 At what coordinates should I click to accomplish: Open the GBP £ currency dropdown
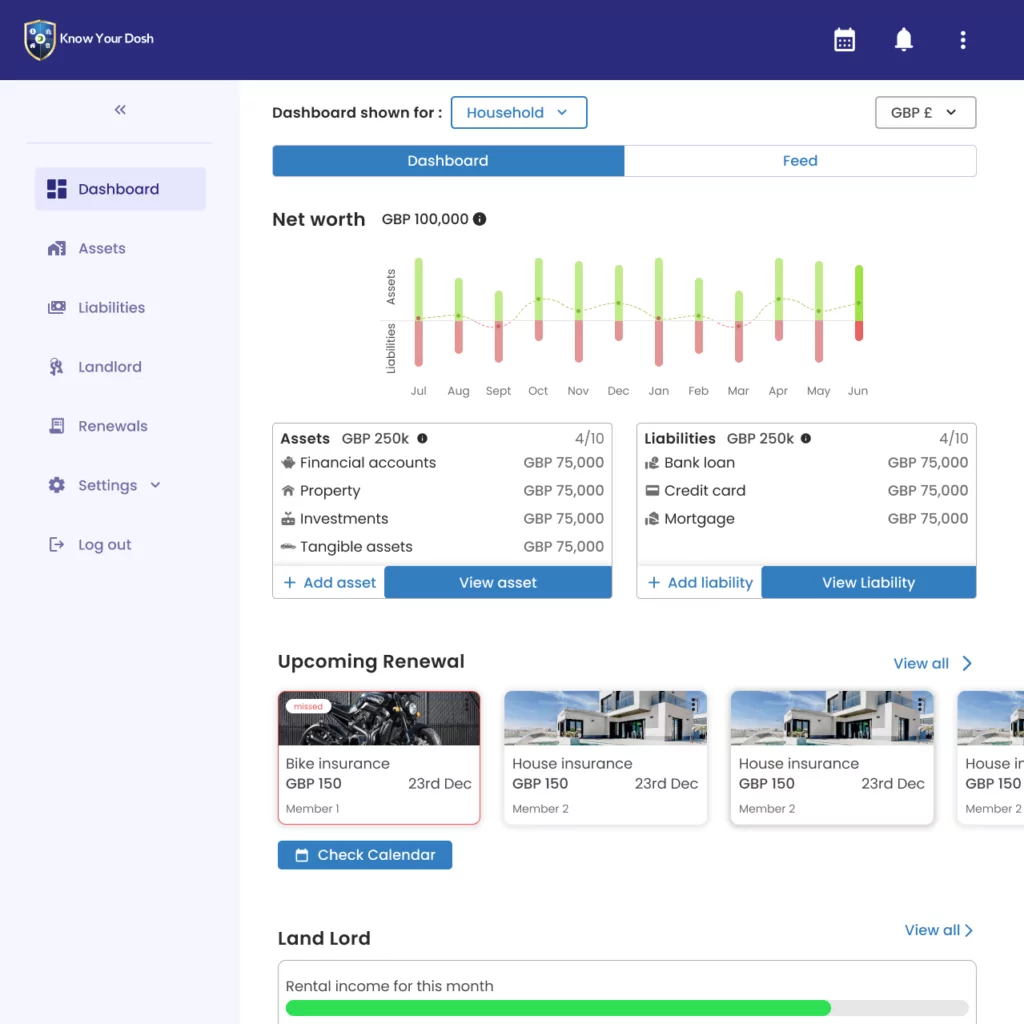coord(925,113)
